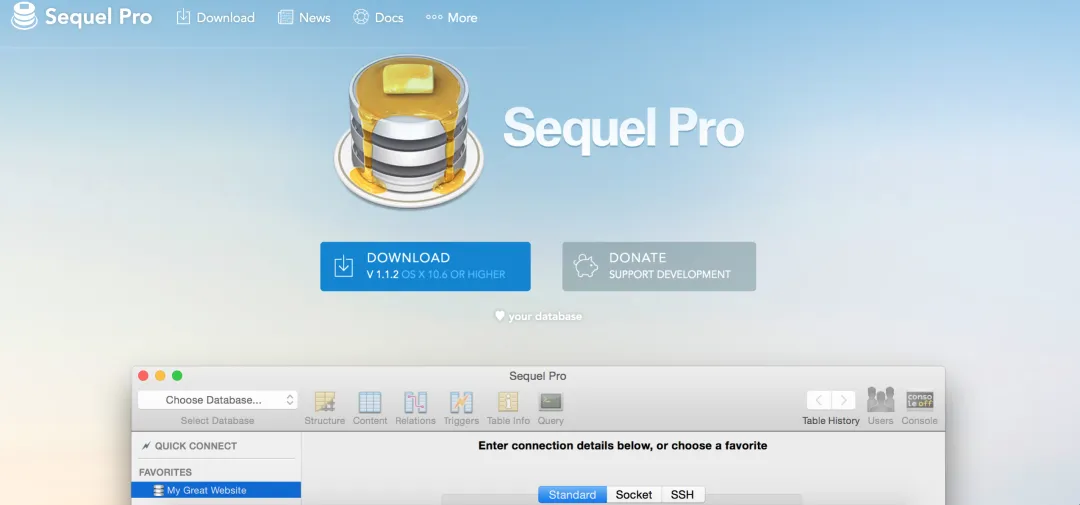The width and height of the screenshot is (1080, 505).
Task: Click the three-dots icon beside More
Action: coord(434,17)
